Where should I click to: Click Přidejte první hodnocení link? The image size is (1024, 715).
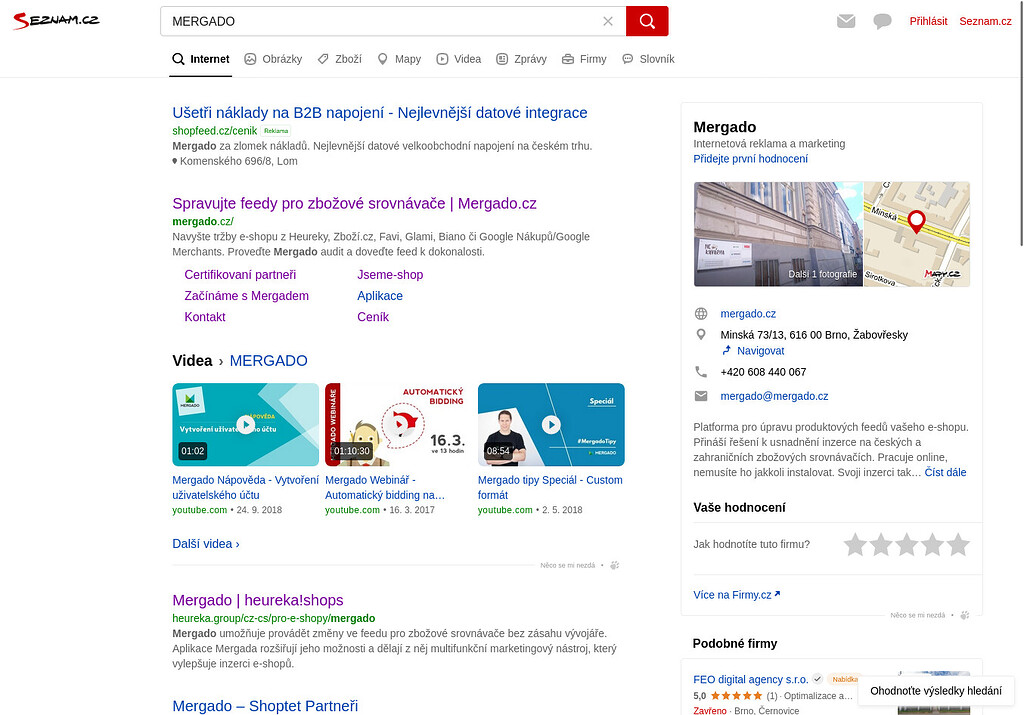750,159
